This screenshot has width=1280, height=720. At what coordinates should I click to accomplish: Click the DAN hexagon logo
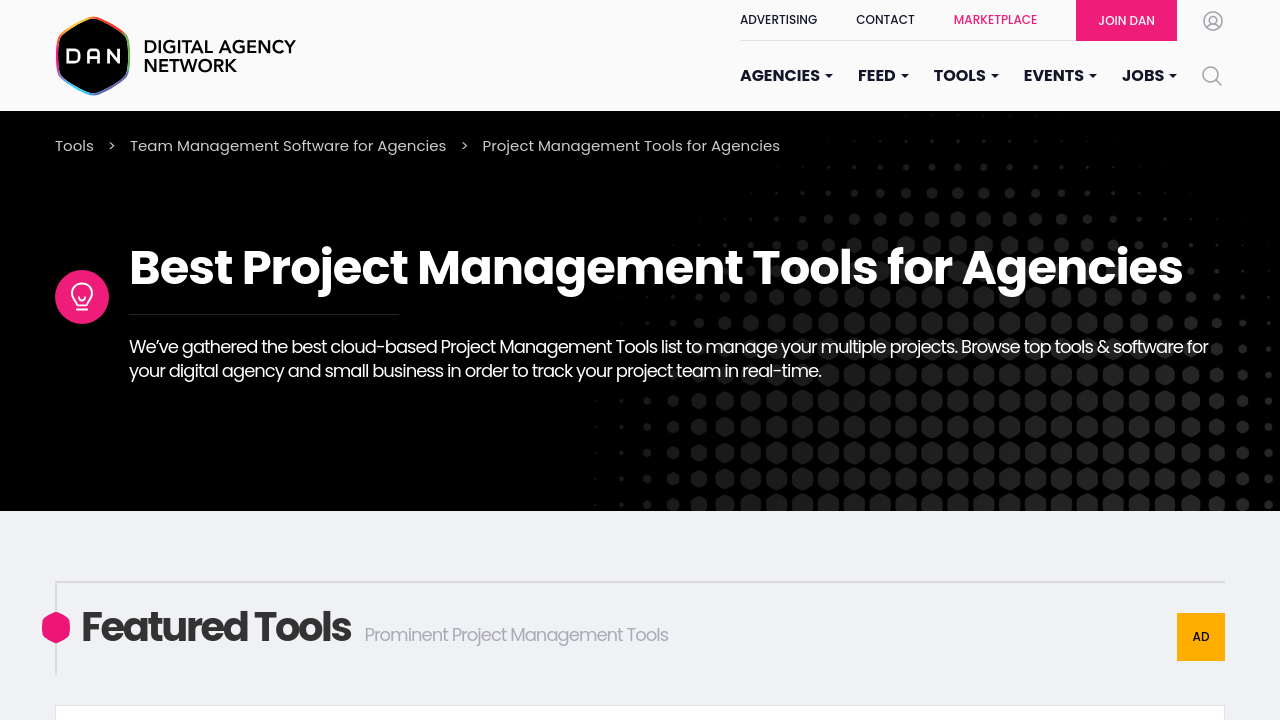click(x=93, y=56)
